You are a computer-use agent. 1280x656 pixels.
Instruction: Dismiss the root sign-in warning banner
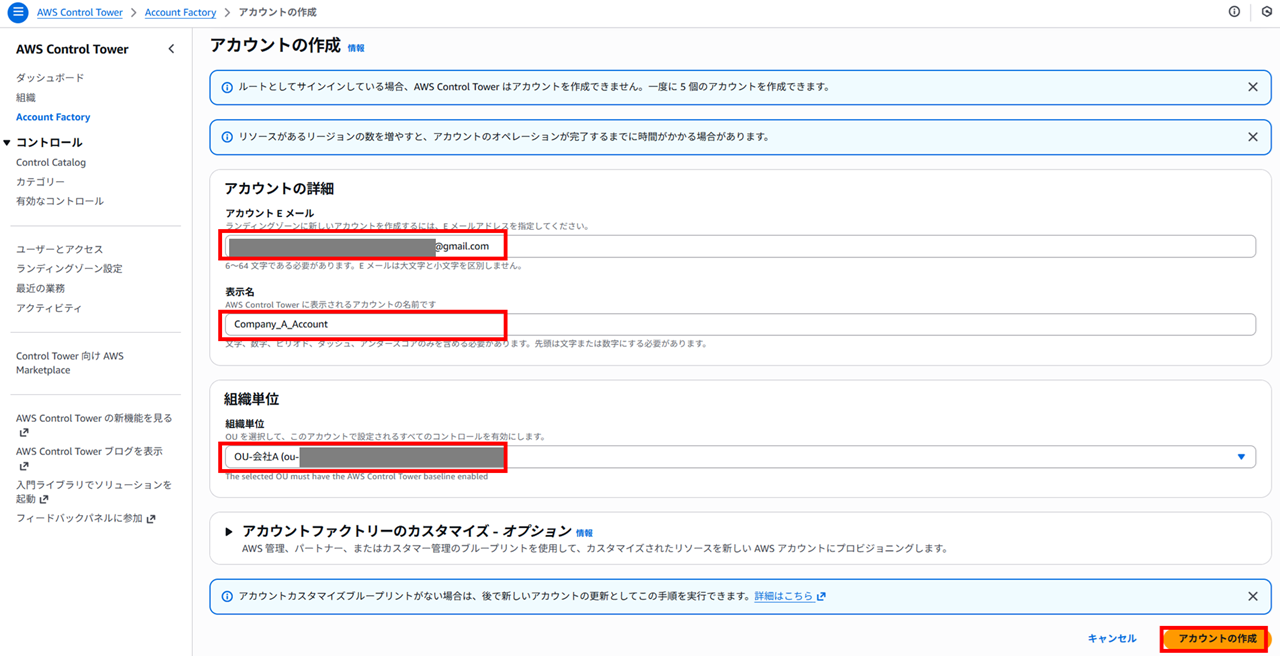1252,88
